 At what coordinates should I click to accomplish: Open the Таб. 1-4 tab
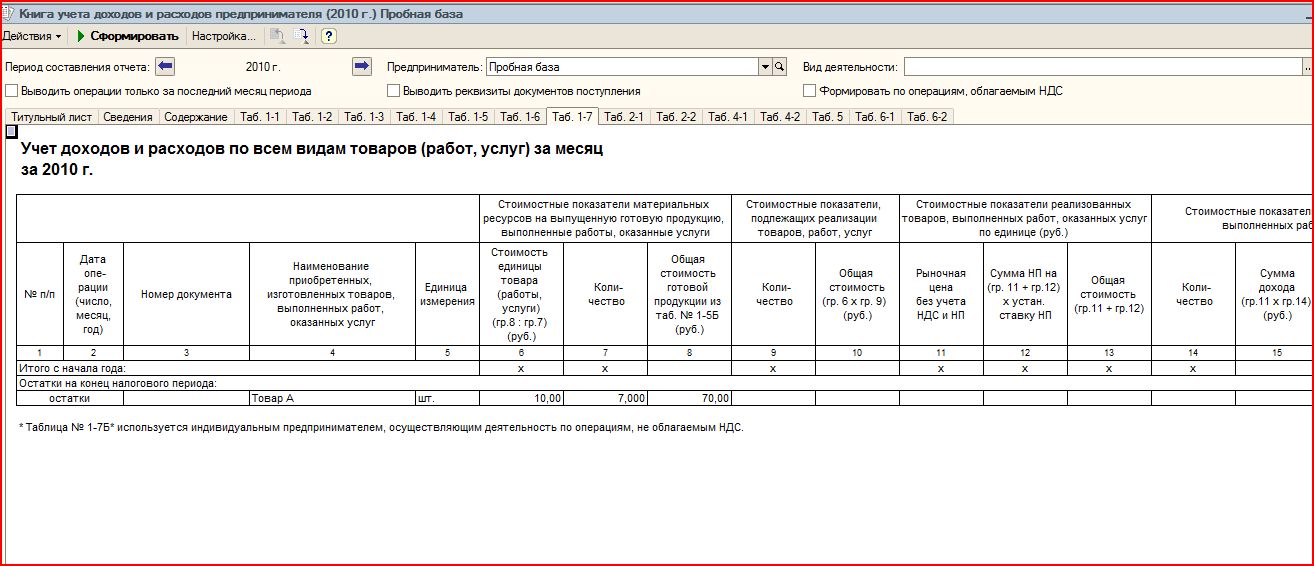(x=416, y=117)
